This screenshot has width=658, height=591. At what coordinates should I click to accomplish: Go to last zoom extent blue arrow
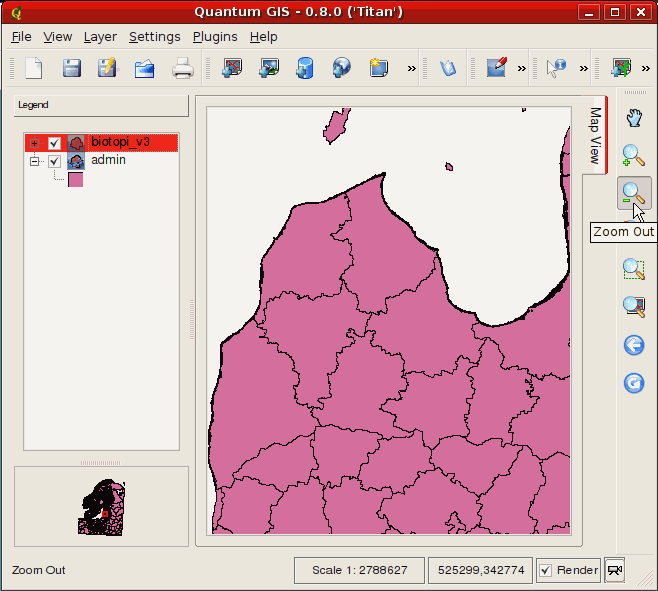(x=634, y=345)
